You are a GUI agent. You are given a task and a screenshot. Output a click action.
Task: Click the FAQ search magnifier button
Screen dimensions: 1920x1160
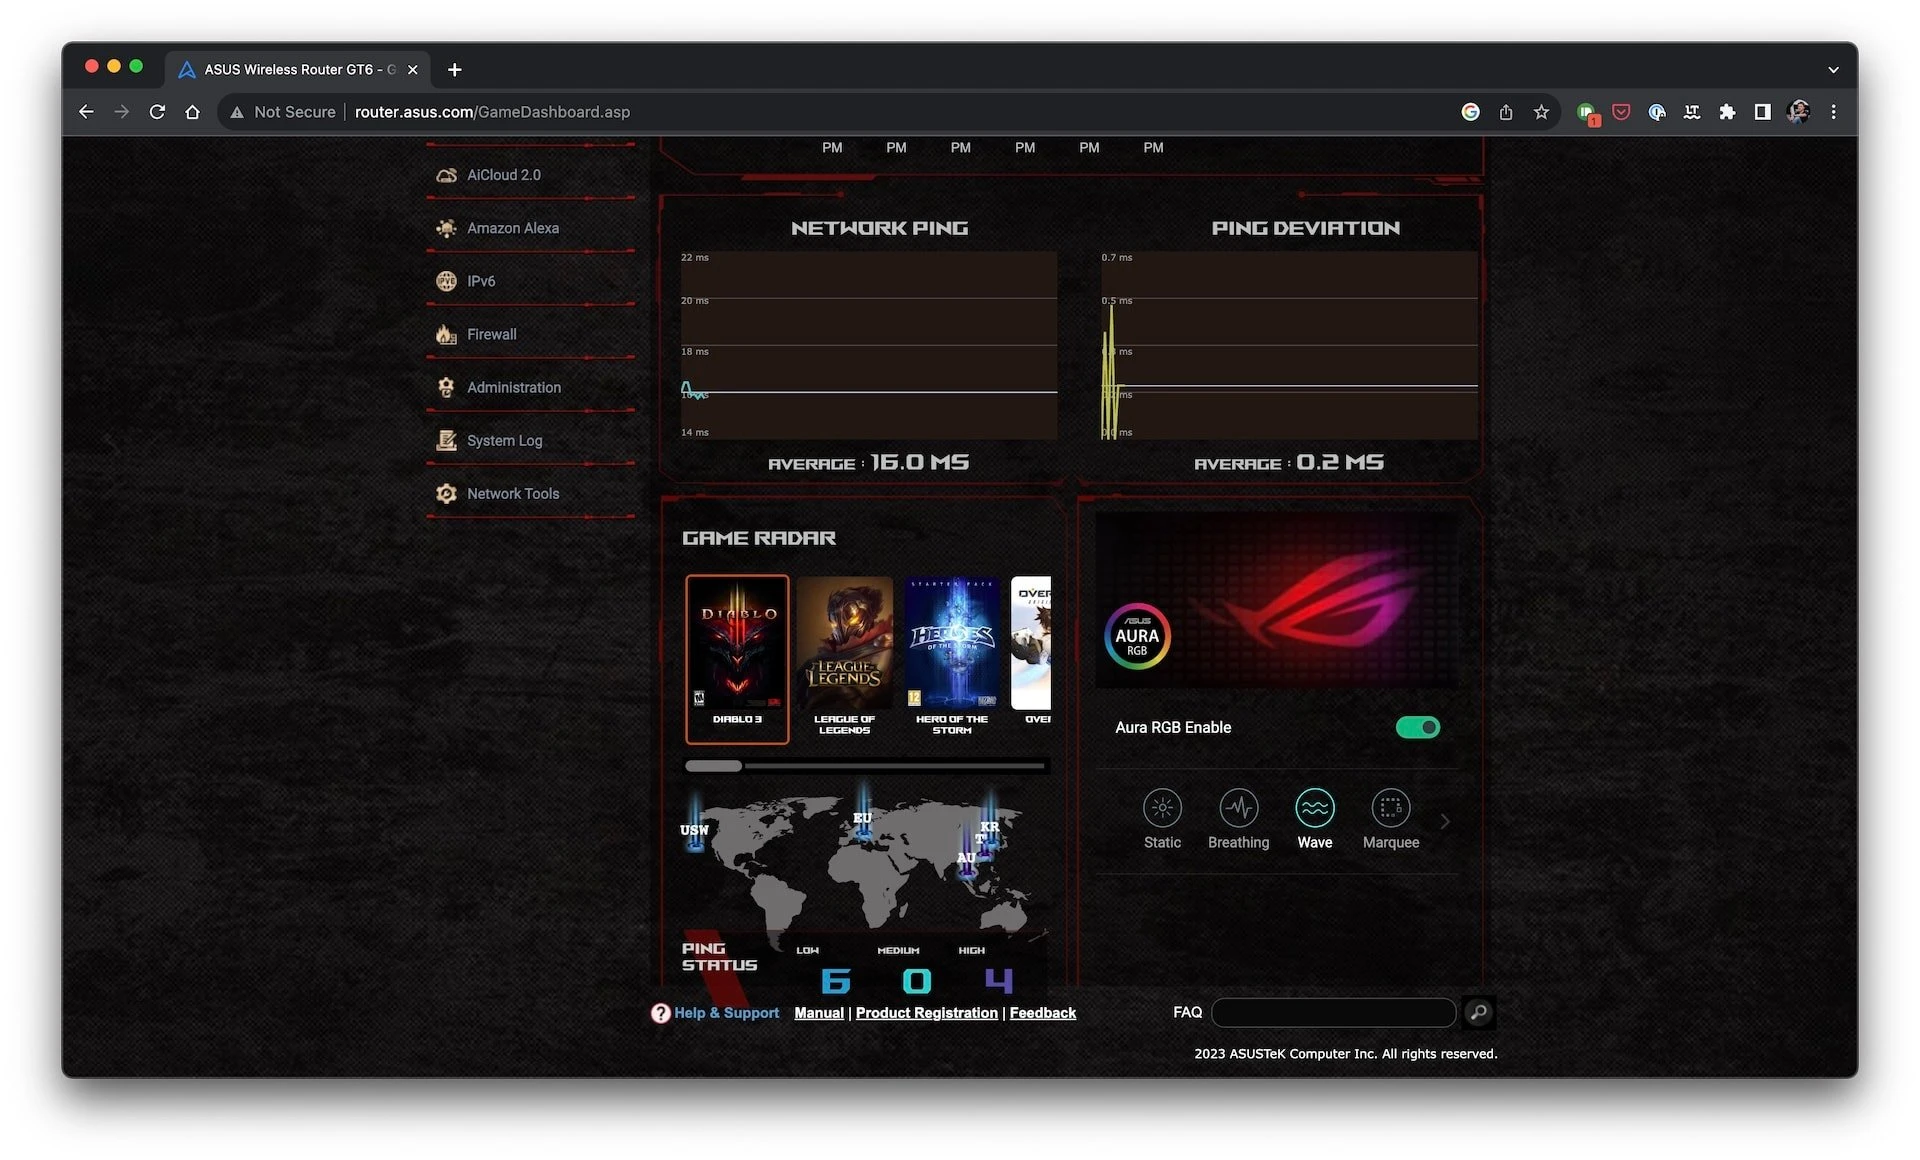click(x=1478, y=1012)
